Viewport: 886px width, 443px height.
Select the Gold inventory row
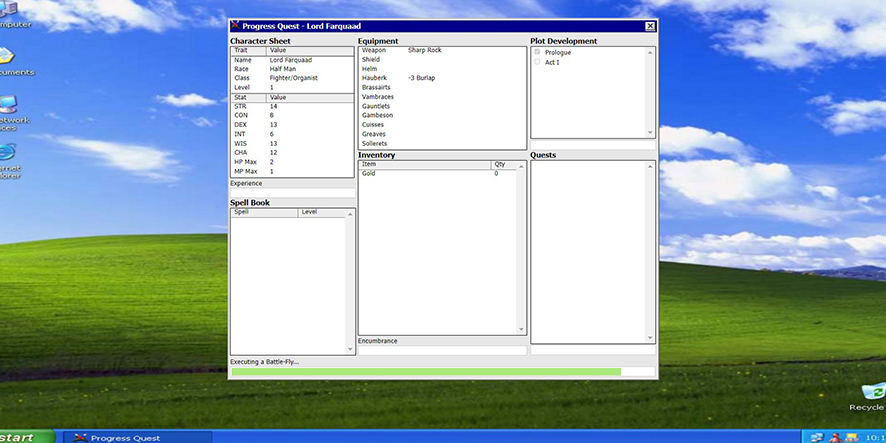438,173
